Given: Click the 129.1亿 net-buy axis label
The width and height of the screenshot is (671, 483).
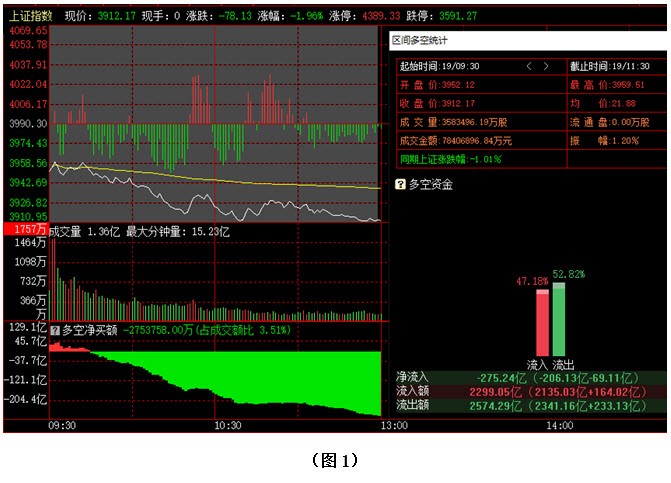Looking at the screenshot, I should (28, 327).
